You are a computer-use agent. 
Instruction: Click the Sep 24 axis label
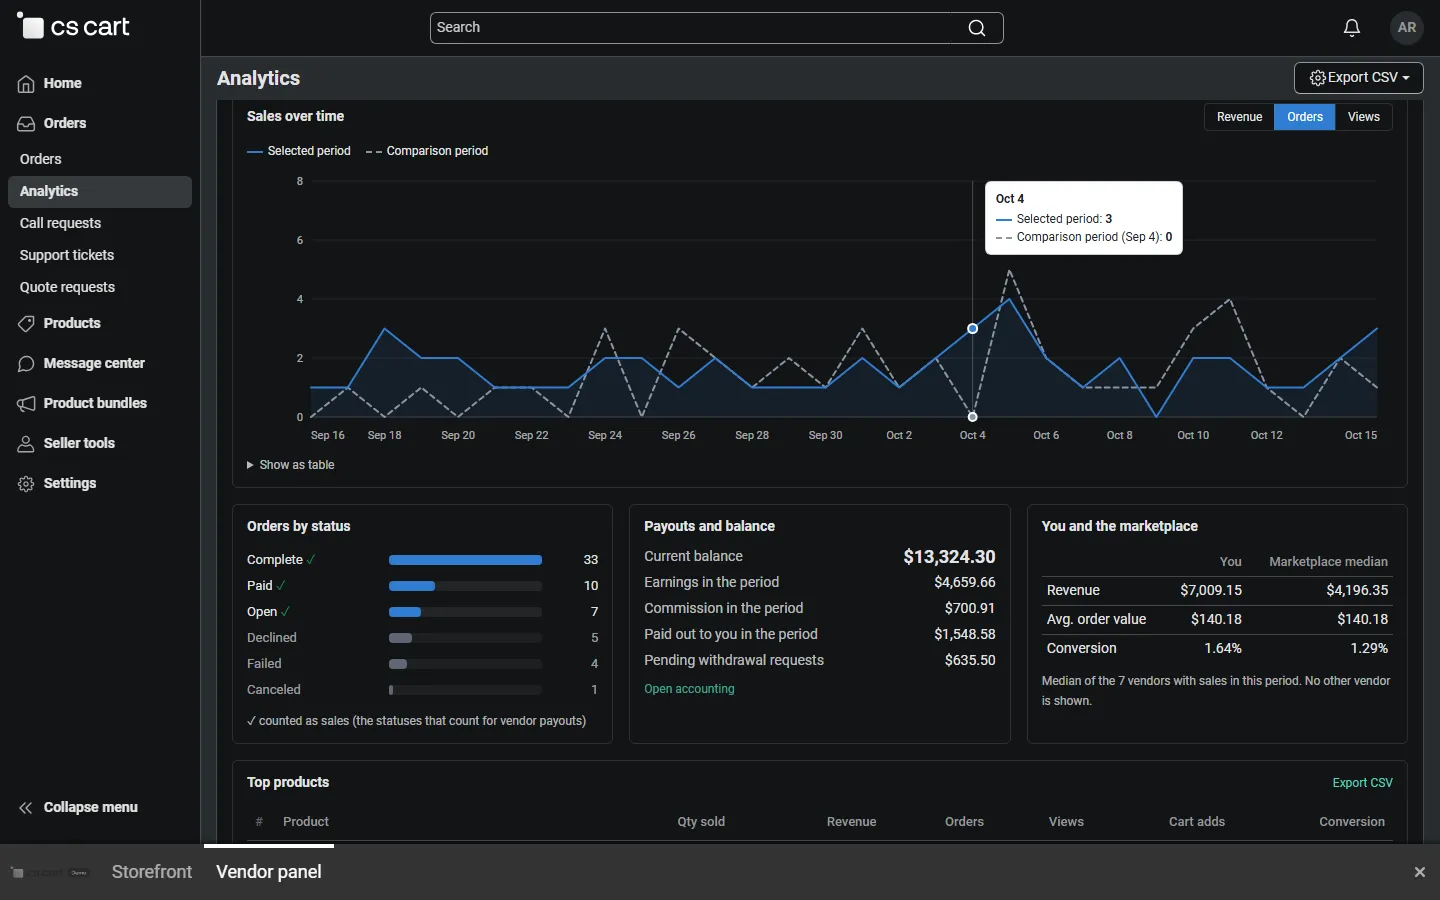[x=605, y=436]
